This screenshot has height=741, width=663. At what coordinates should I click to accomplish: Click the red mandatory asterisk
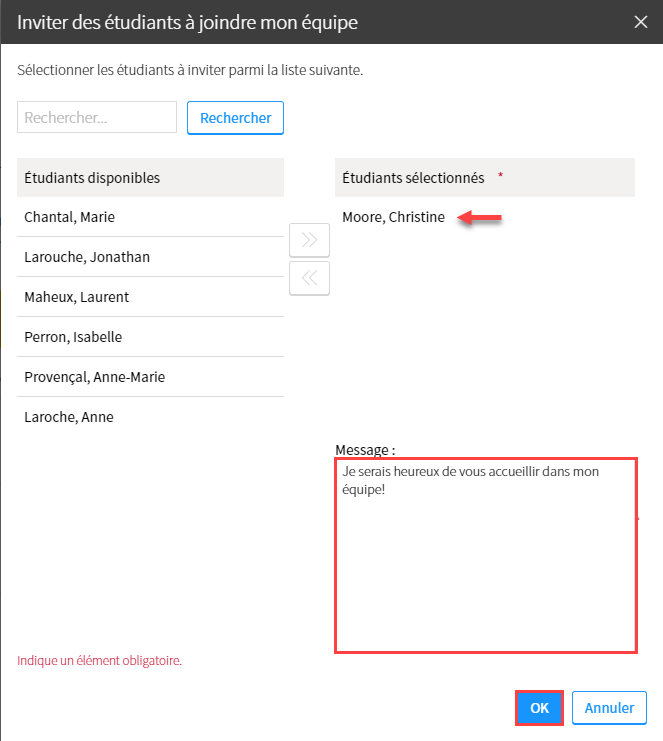500,175
